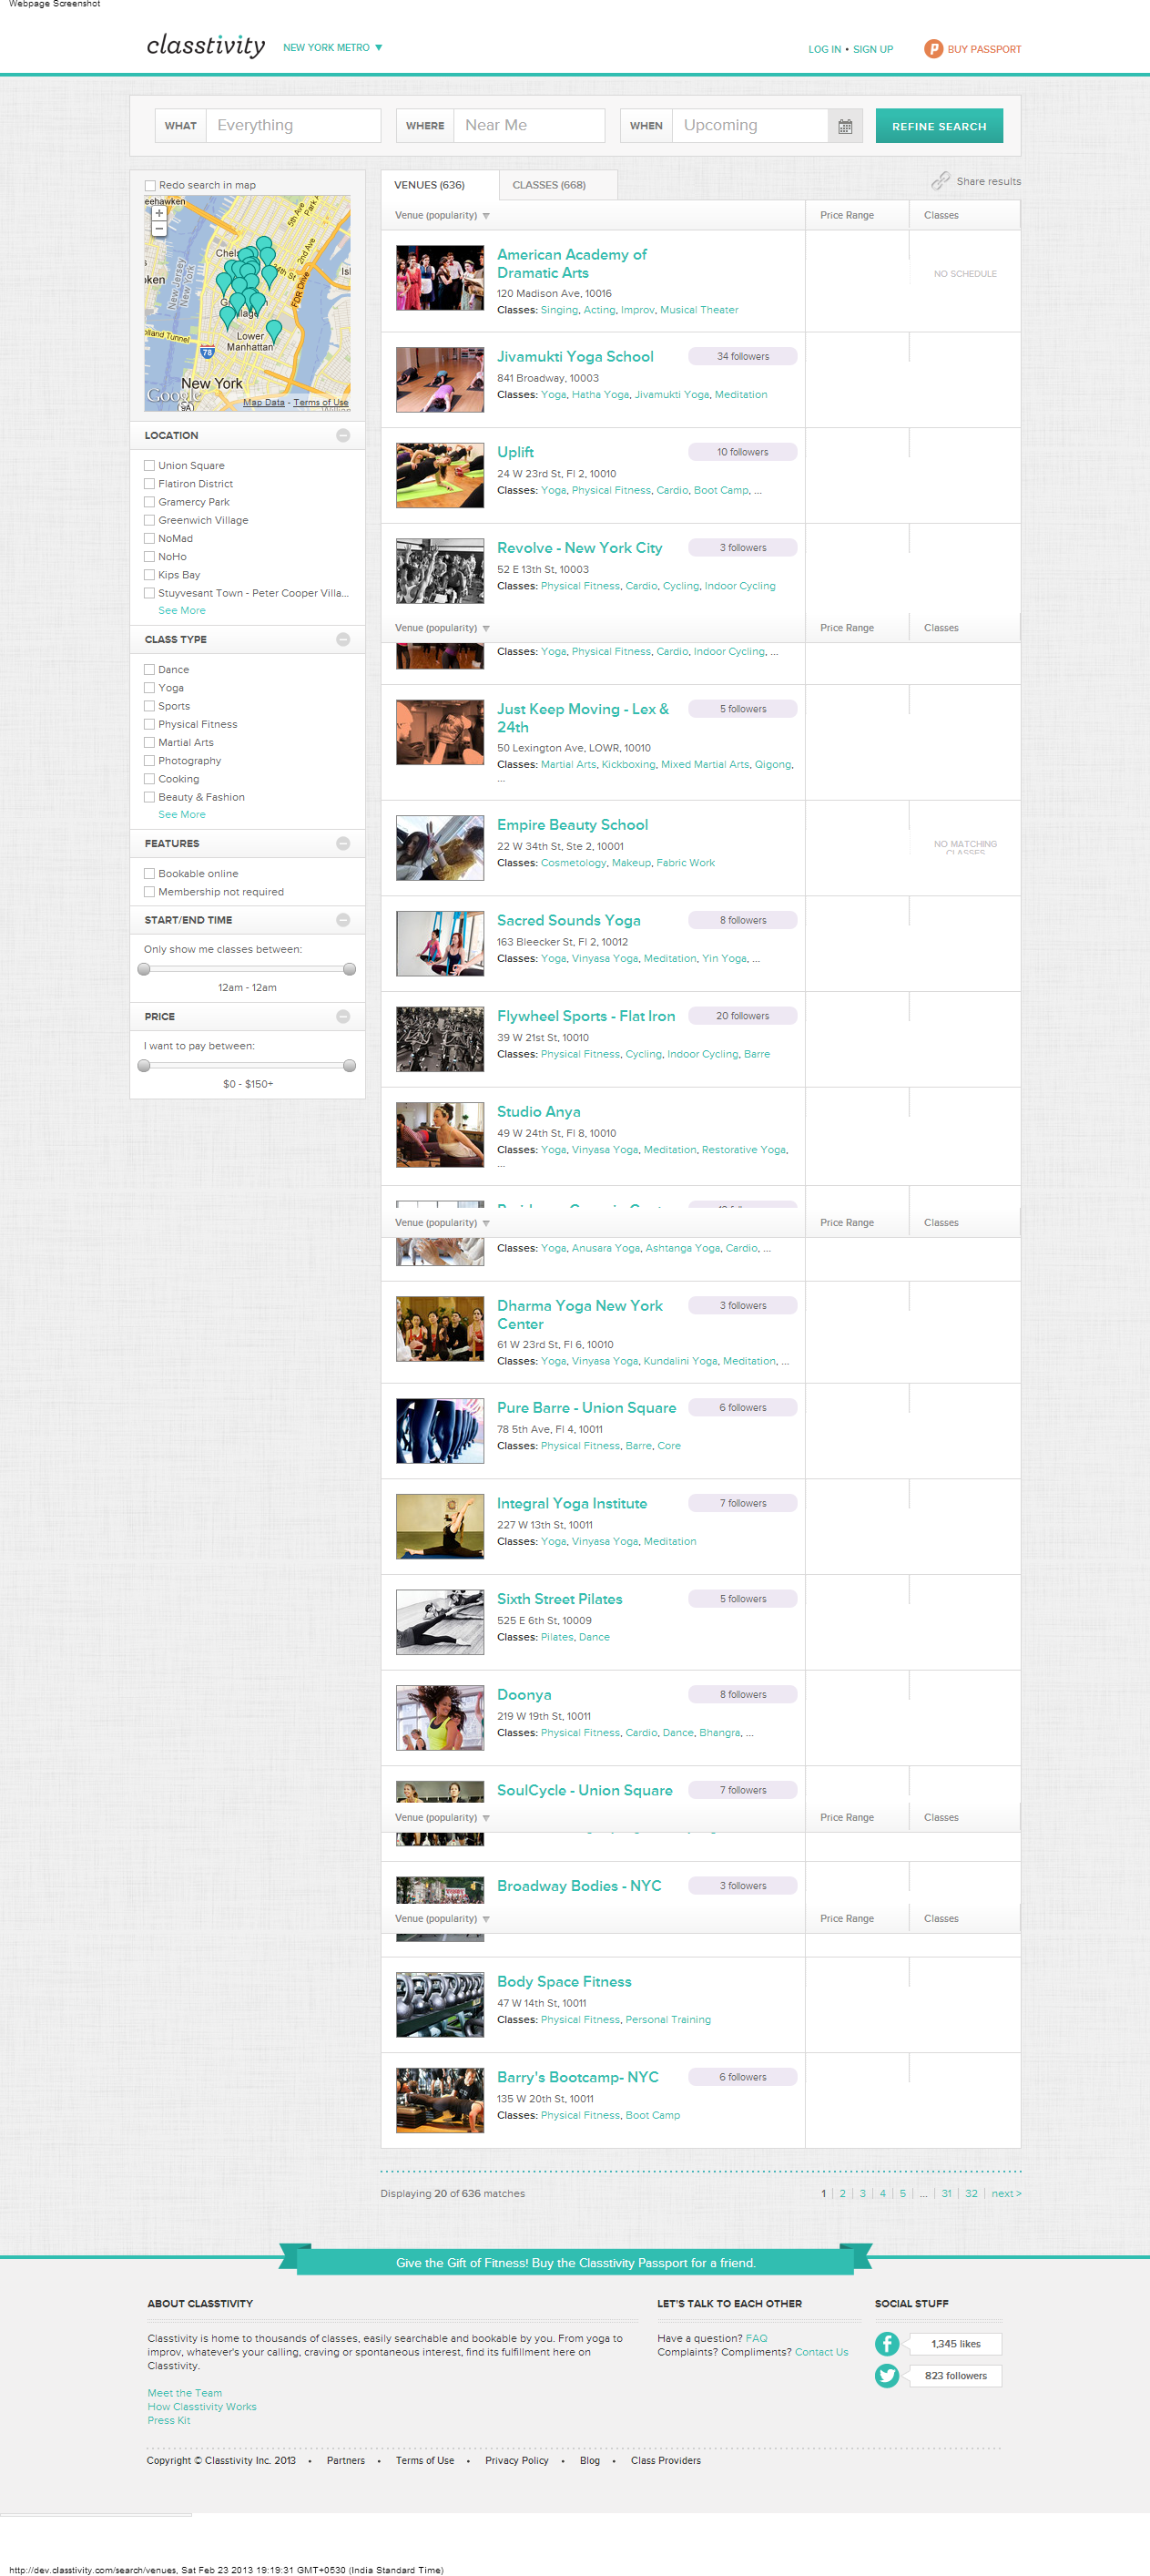This screenshot has width=1150, height=2576.
Task: Zoom in on the map
Action: (x=159, y=213)
